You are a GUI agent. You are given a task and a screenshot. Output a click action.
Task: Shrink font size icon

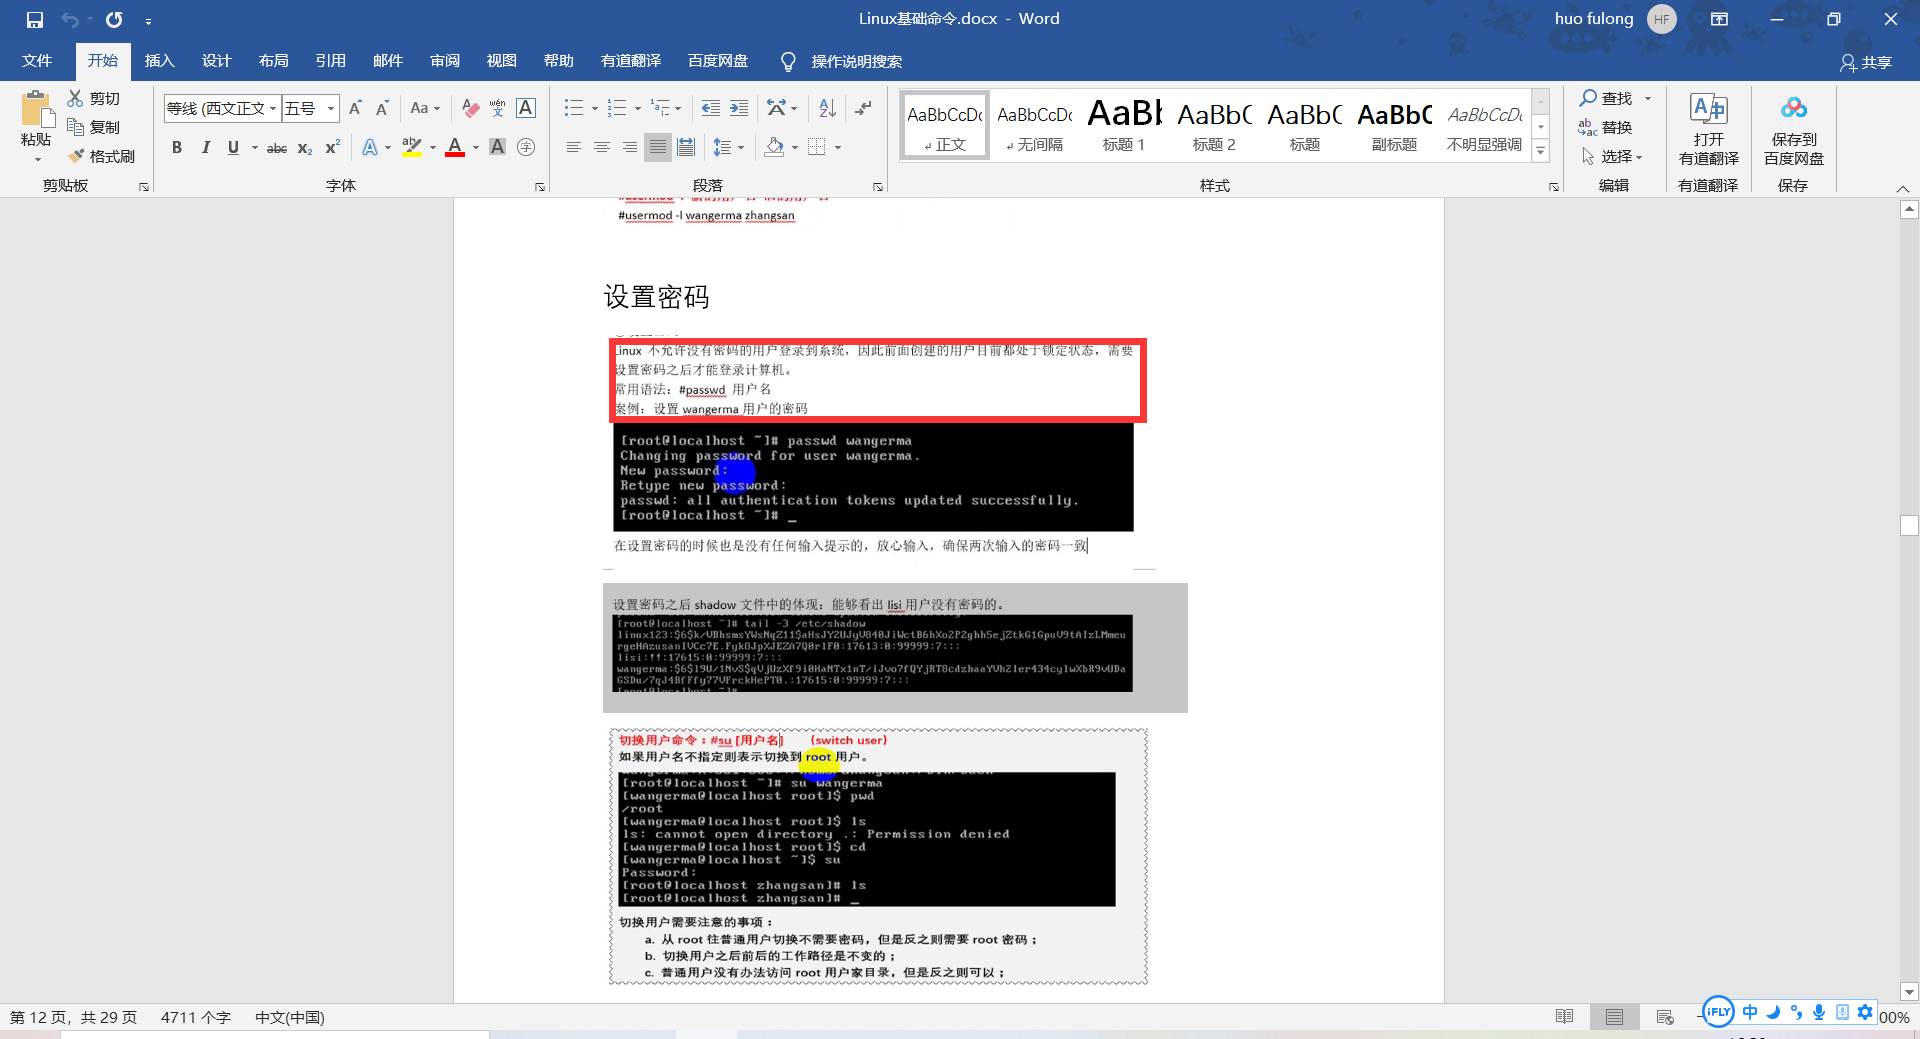pyautogui.click(x=382, y=108)
